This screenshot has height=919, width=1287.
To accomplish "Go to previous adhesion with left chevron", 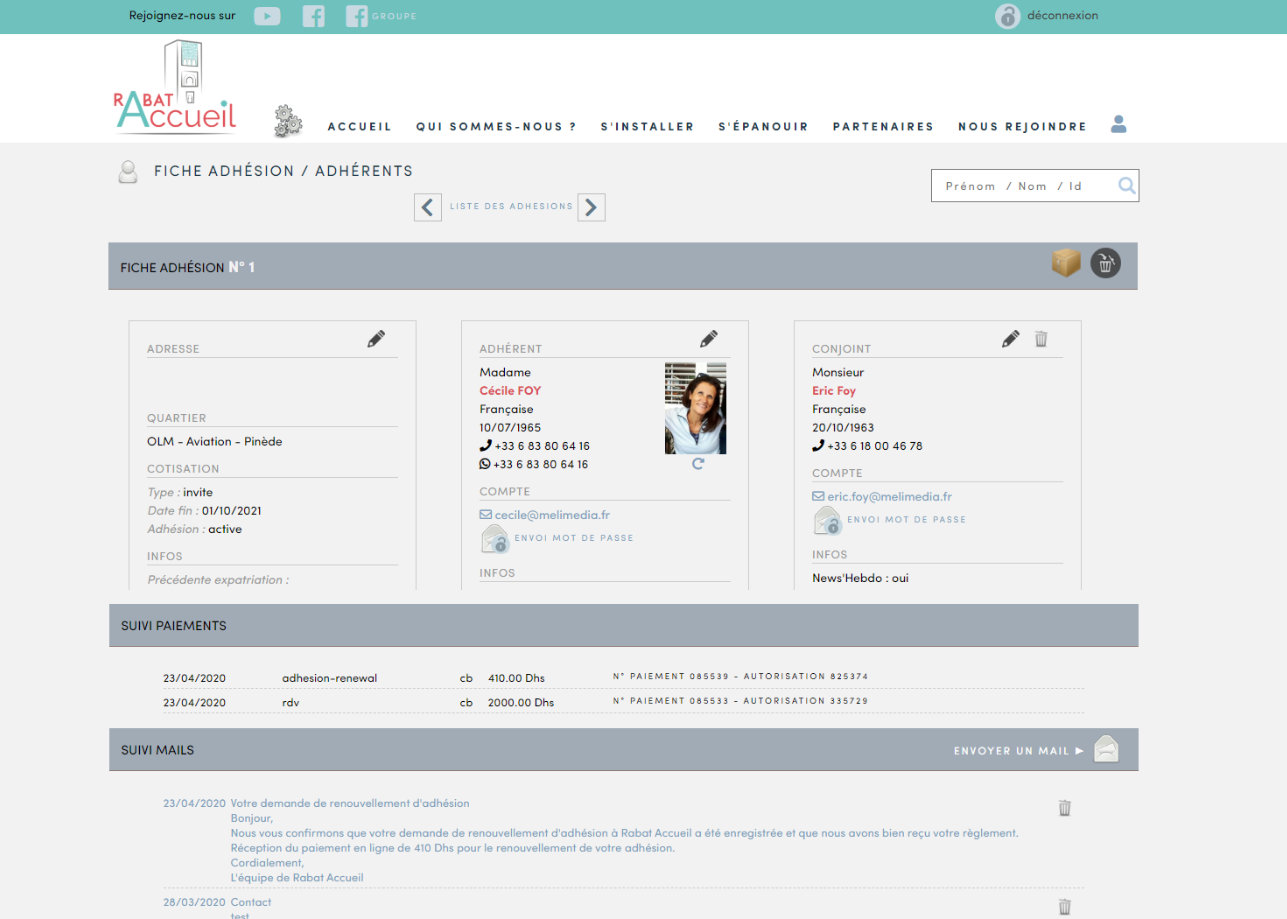I will click(428, 207).
